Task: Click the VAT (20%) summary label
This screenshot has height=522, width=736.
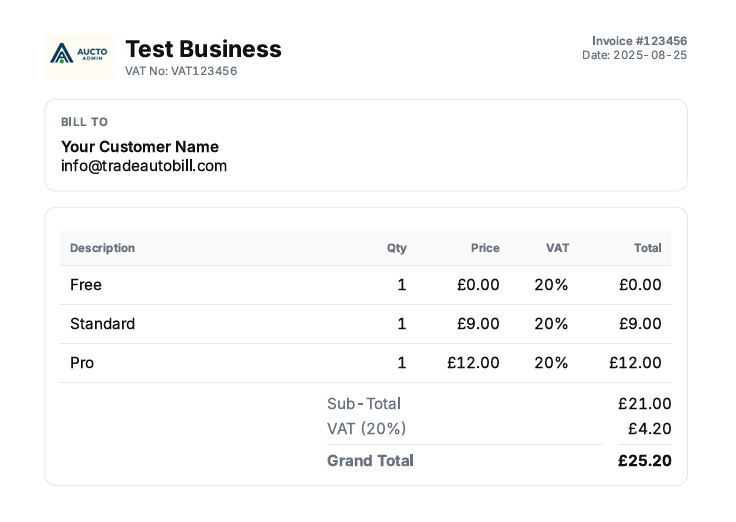Action: 367,429
